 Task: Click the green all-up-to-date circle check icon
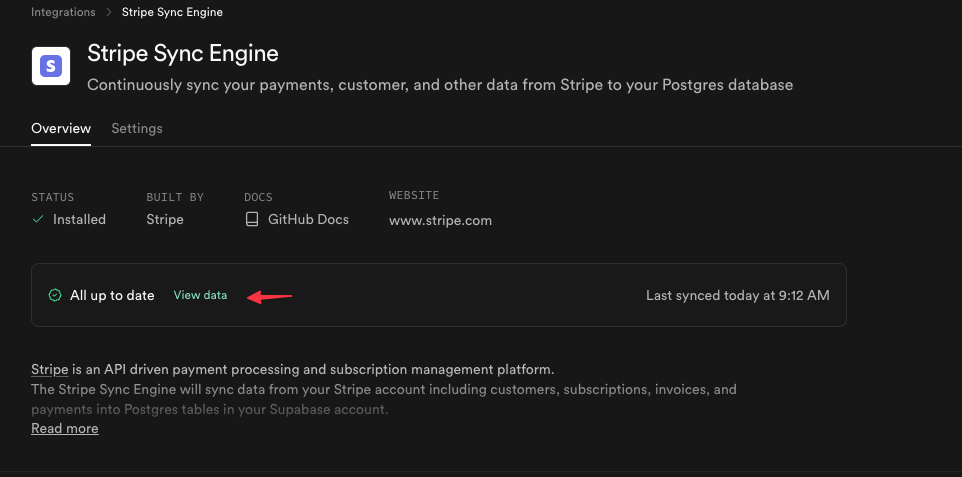[55, 295]
